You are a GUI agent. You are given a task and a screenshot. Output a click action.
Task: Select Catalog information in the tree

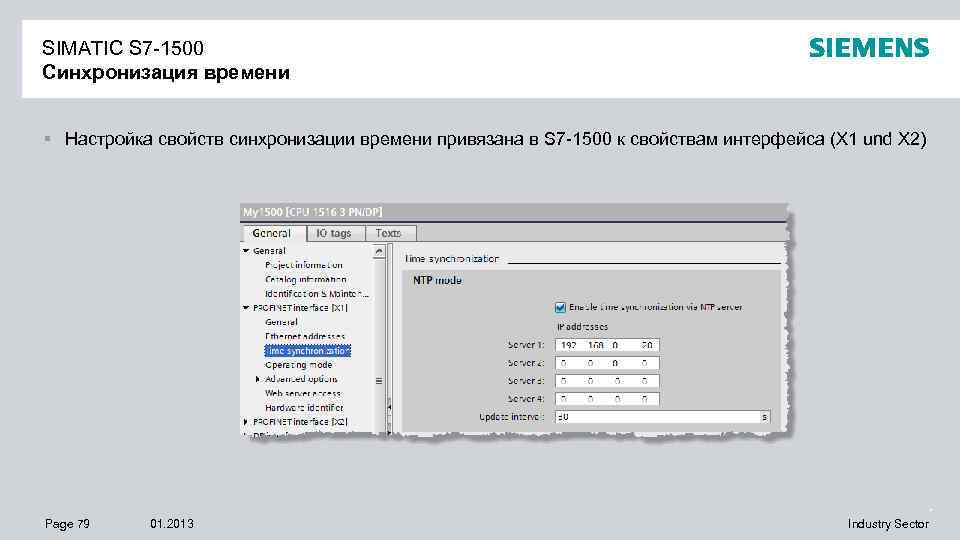click(x=306, y=279)
